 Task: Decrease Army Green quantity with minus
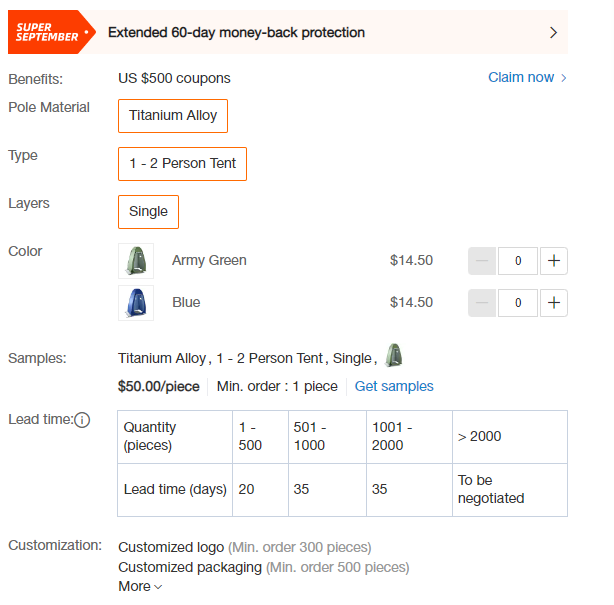pyautogui.click(x=482, y=261)
